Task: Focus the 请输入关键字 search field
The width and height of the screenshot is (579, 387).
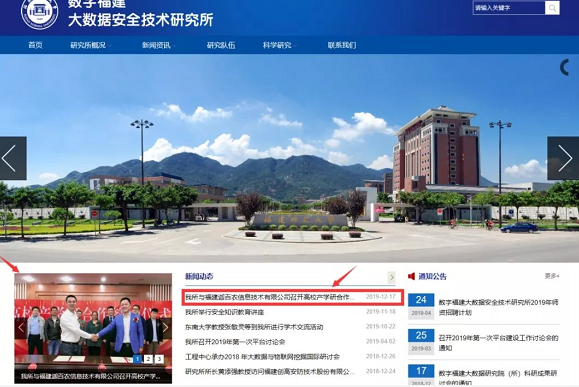Action: pos(509,8)
